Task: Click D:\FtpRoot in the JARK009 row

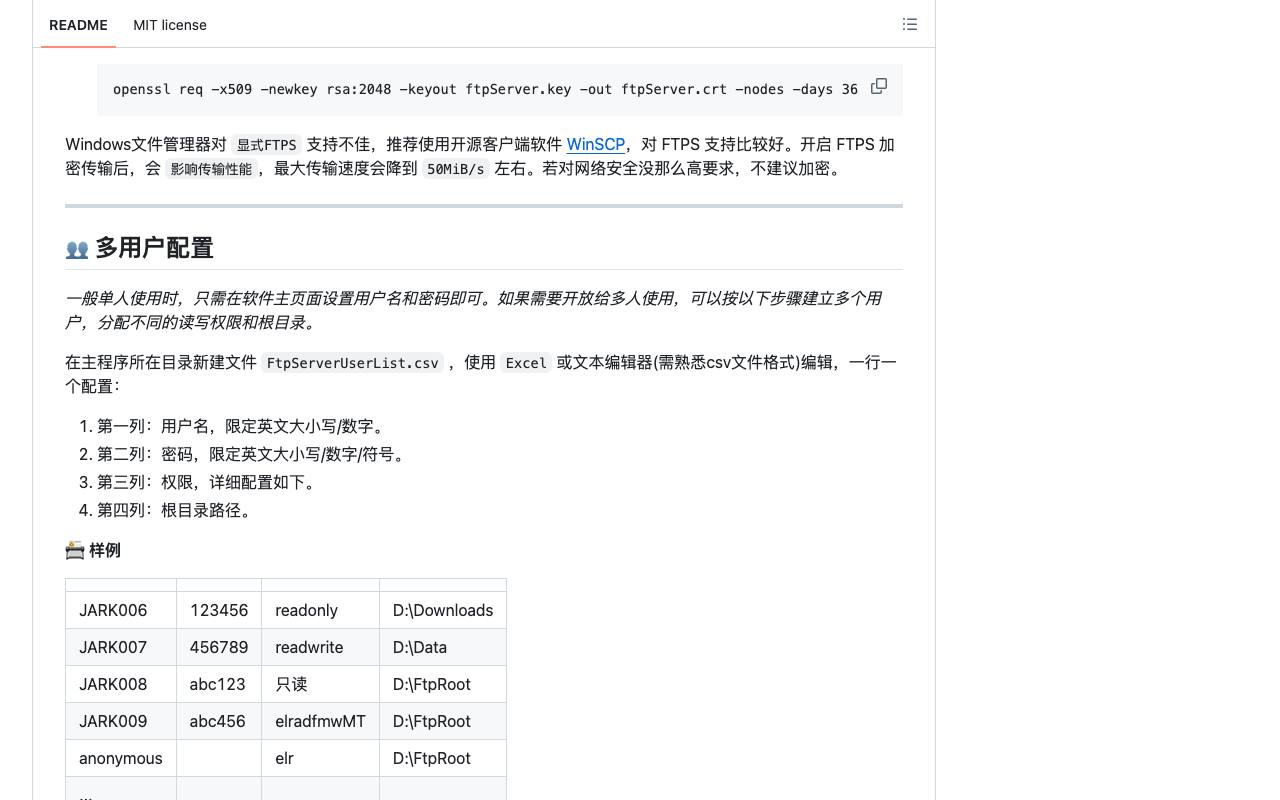Action: tap(443, 721)
